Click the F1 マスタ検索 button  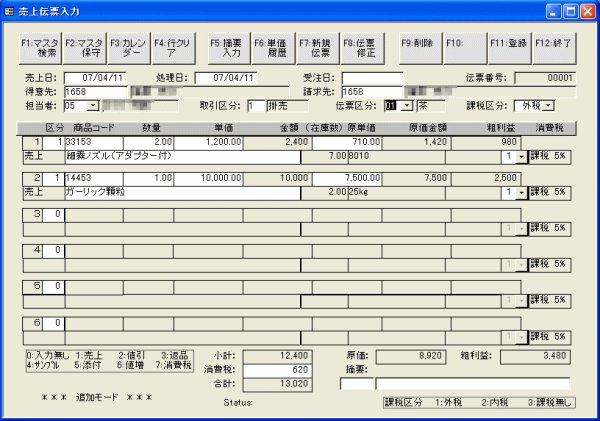[x=39, y=48]
